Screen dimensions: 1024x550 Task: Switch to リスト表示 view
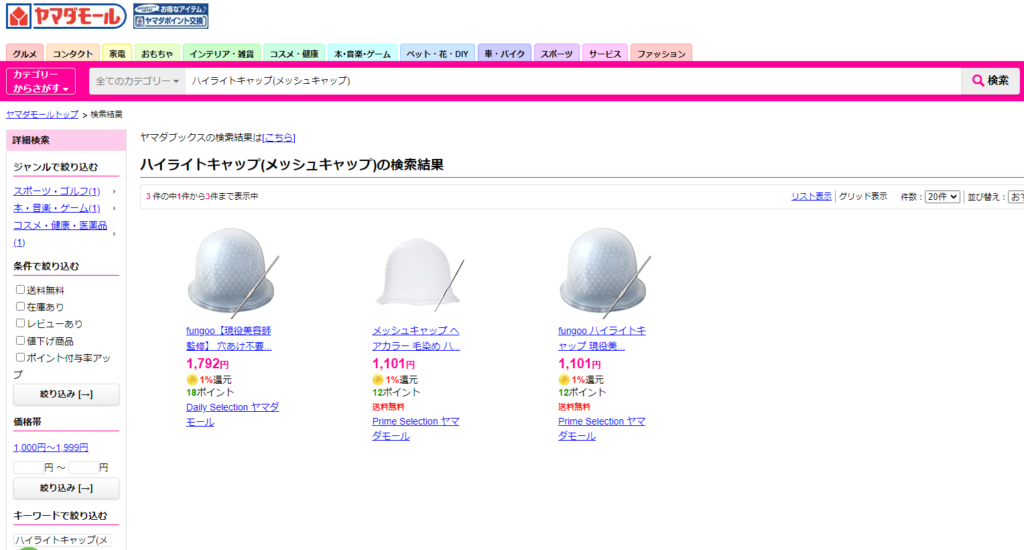click(x=811, y=197)
